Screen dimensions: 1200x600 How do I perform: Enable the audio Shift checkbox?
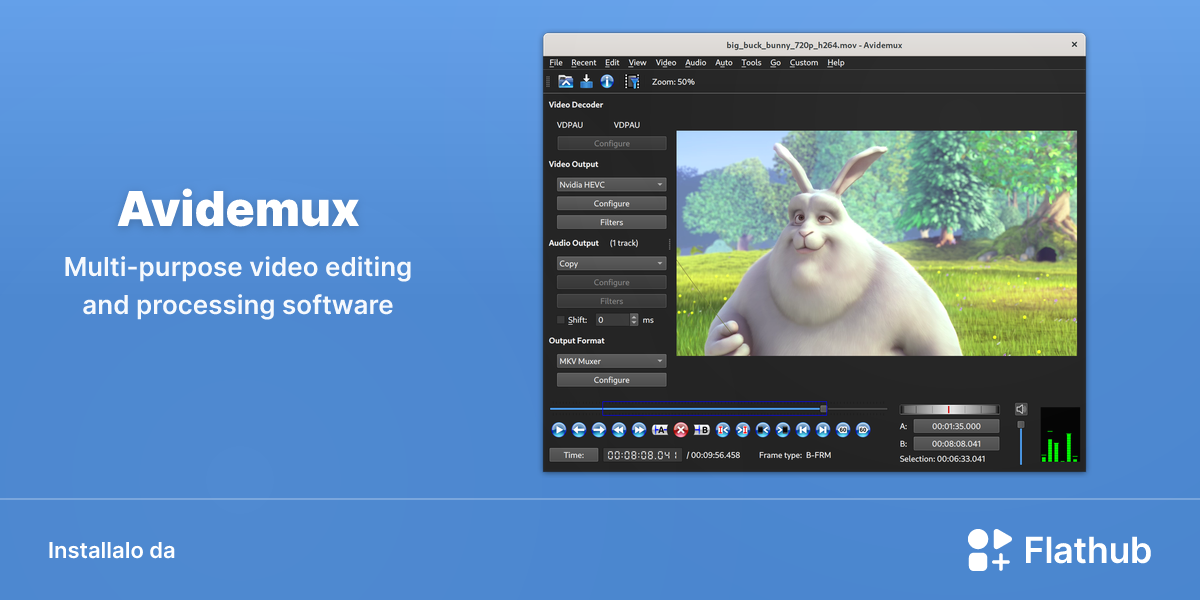tap(561, 320)
